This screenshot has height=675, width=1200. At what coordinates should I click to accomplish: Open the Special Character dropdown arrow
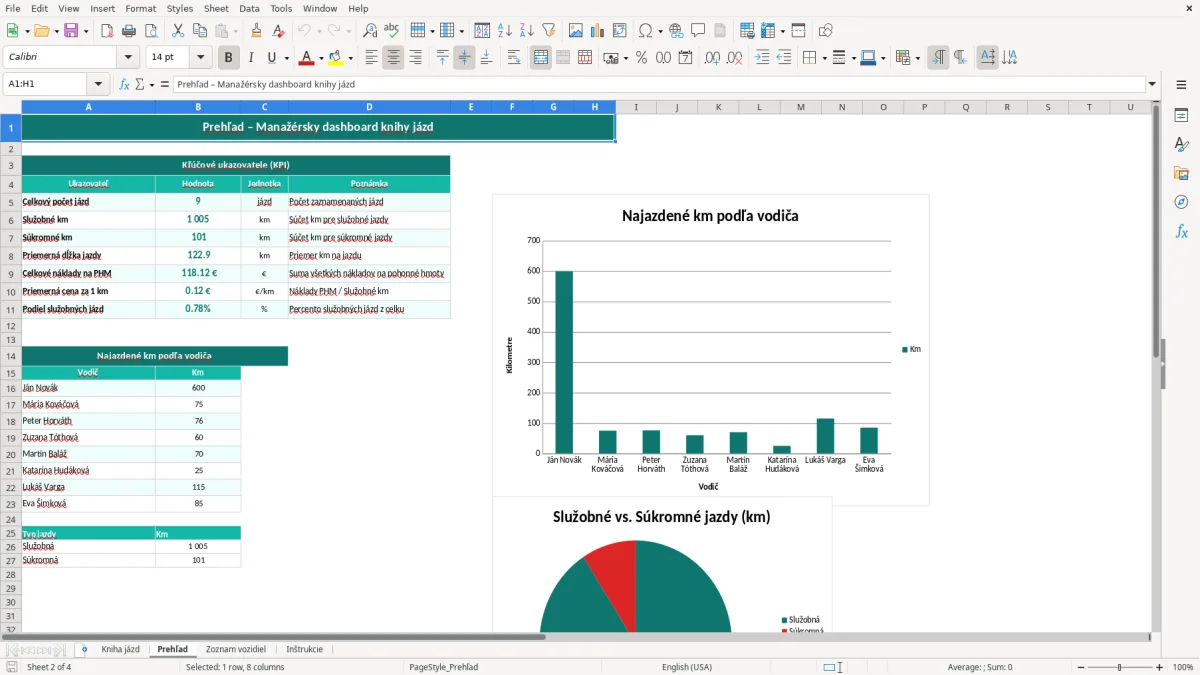coord(659,31)
